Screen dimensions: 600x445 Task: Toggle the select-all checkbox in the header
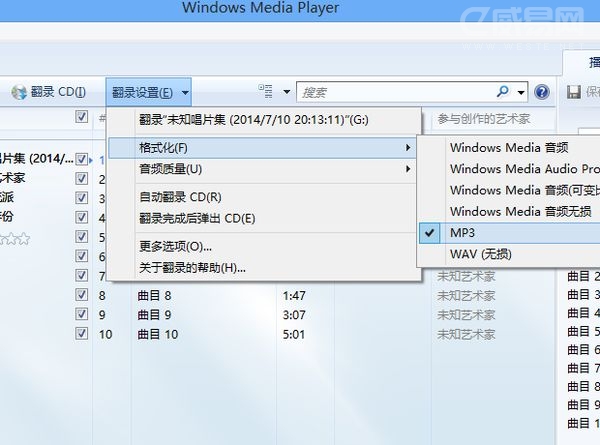82,117
